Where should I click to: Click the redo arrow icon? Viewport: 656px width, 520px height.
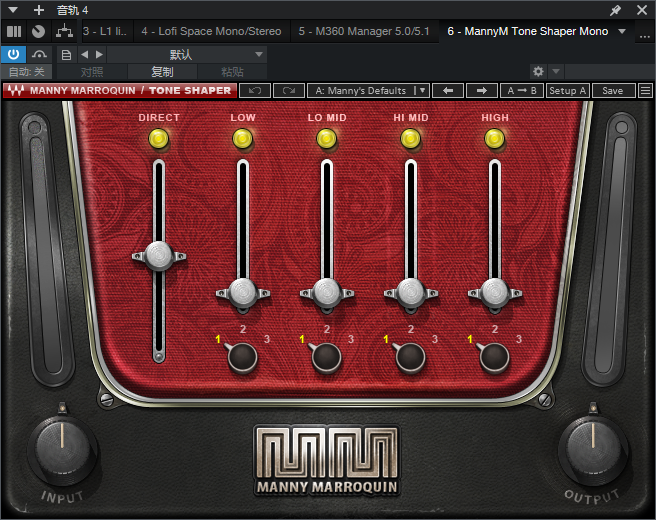coord(288,90)
